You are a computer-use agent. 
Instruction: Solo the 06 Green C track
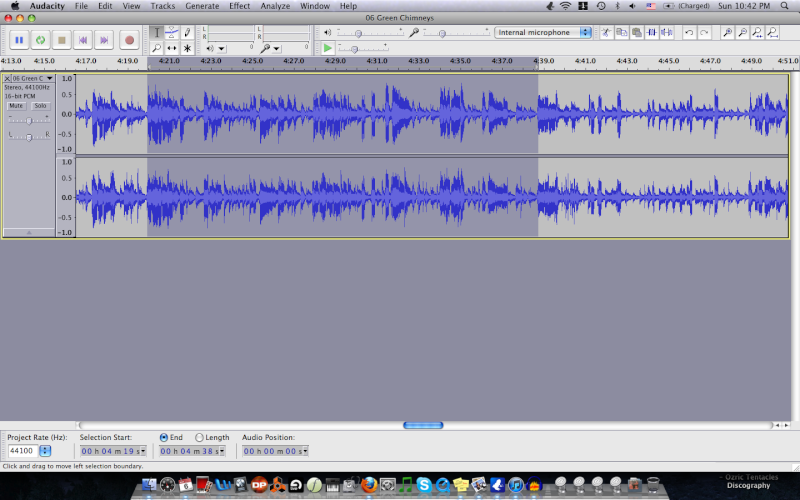tap(40, 106)
